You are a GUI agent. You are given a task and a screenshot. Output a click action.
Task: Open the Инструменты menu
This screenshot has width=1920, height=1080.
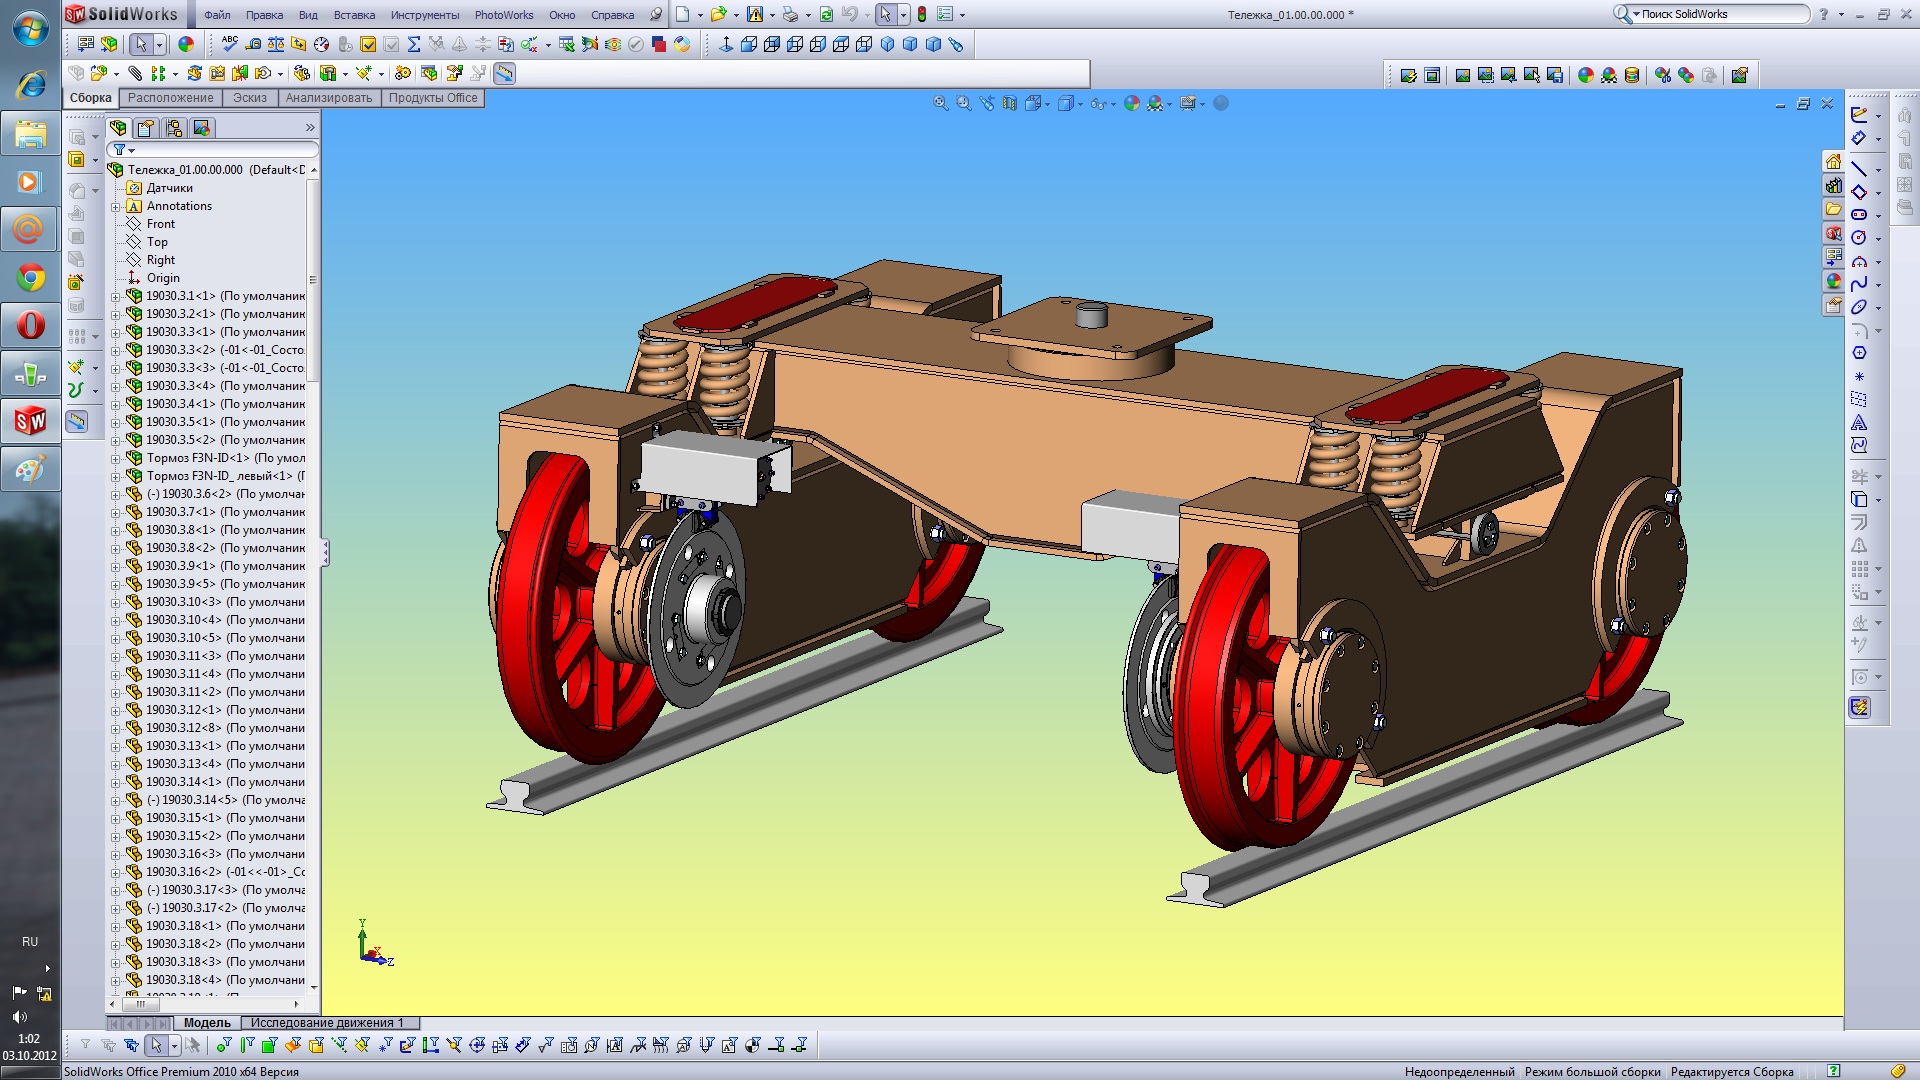point(424,15)
